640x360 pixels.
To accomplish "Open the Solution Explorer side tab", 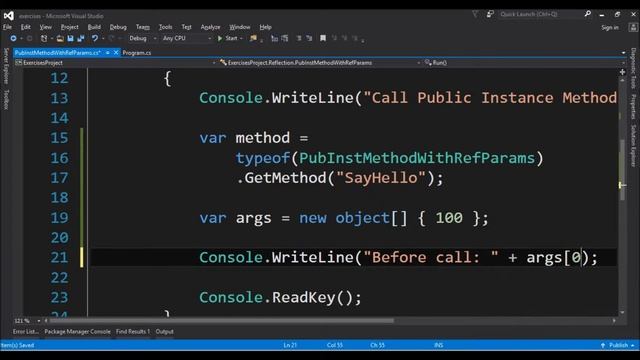I will click(x=633, y=146).
